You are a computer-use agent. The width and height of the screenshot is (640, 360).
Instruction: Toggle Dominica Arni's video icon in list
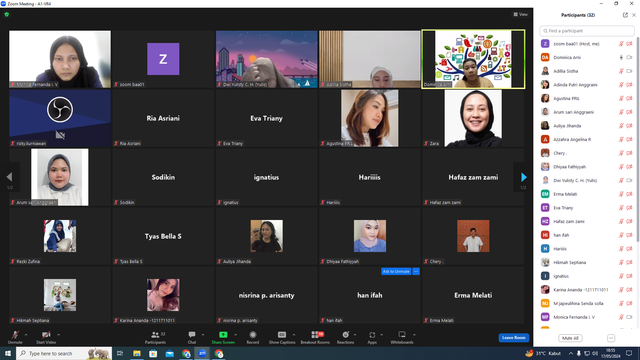click(x=629, y=58)
